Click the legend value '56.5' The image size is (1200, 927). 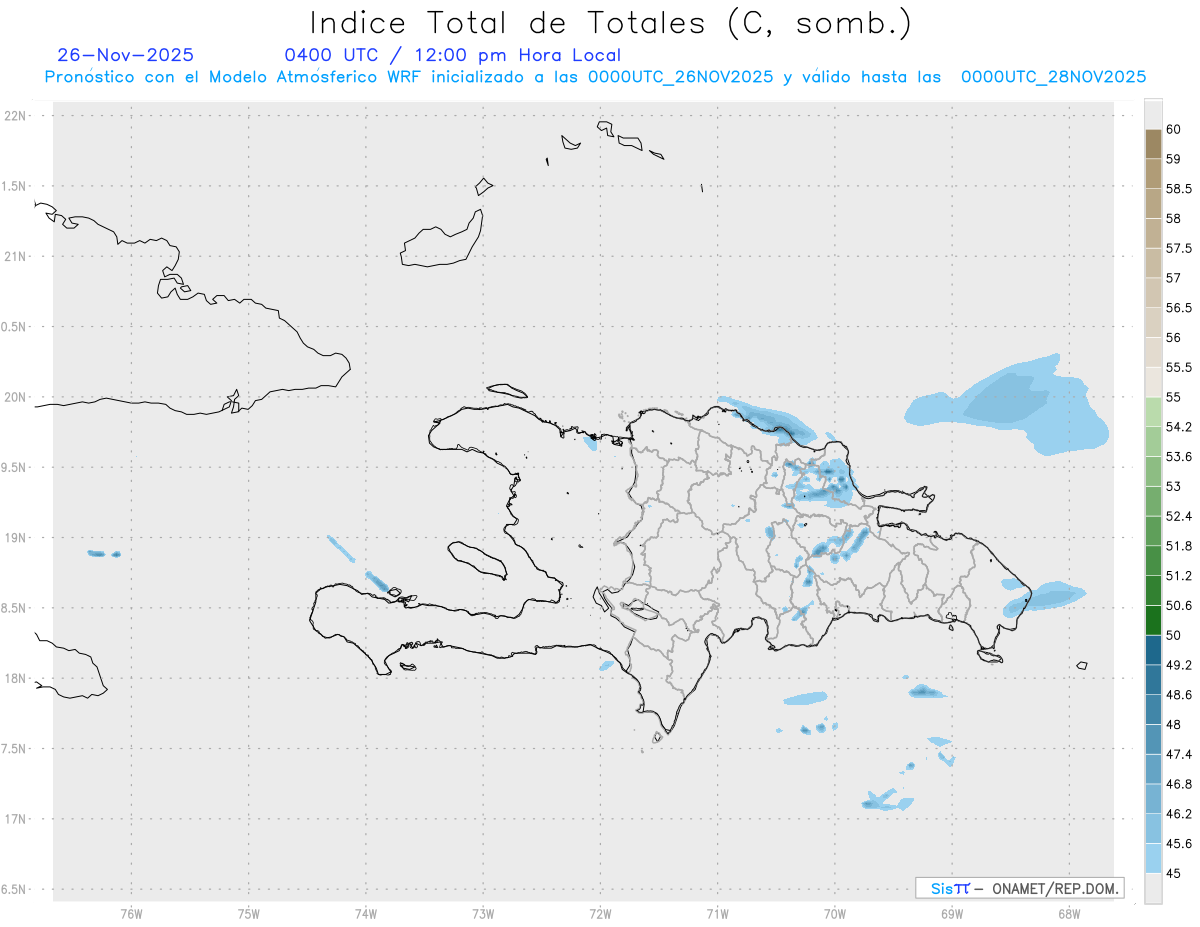[1178, 307]
